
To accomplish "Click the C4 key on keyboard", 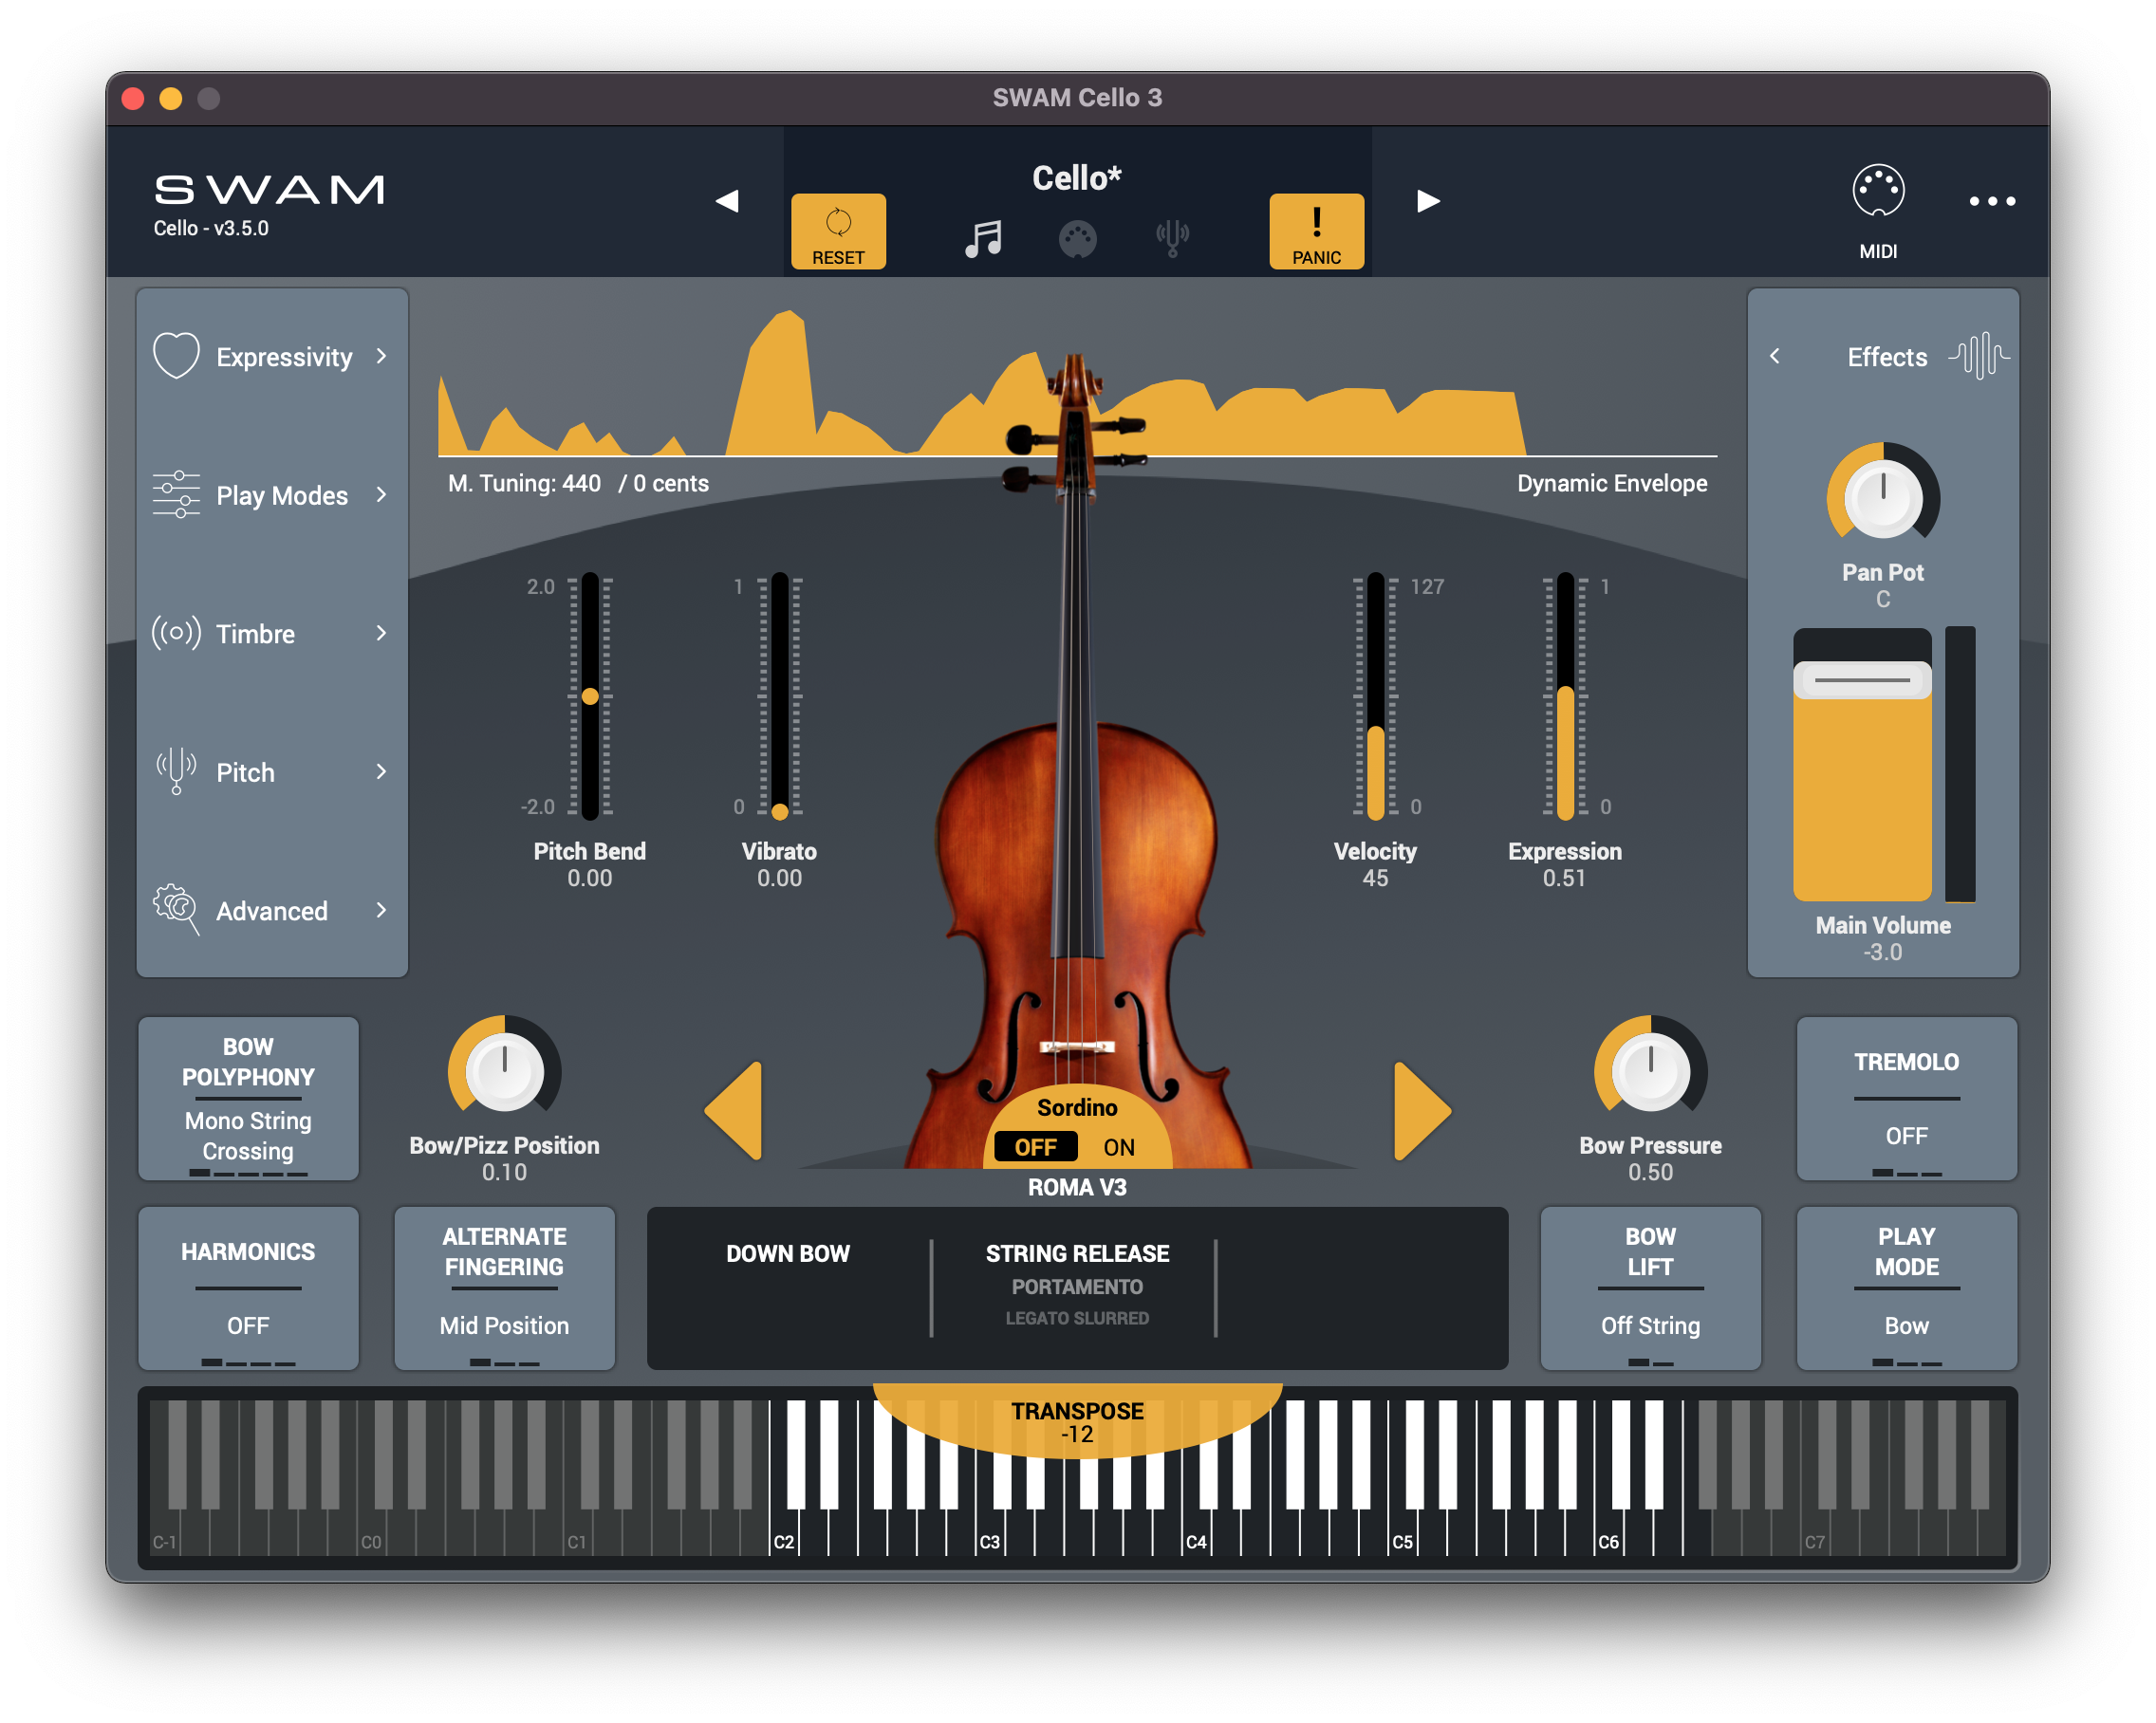I will pyautogui.click(x=1195, y=1532).
